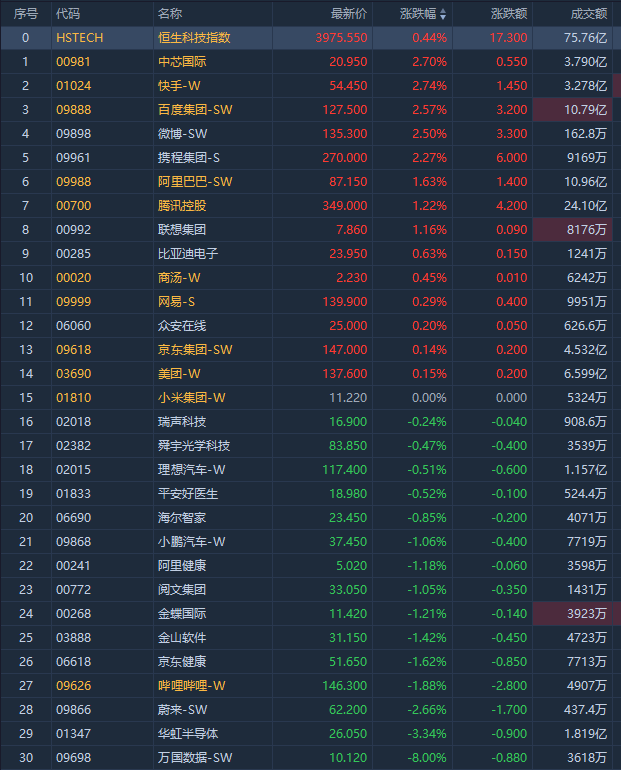Viewport: 621px width, 770px height.
Task: Click 众安在线 stock name
Action: point(182,326)
